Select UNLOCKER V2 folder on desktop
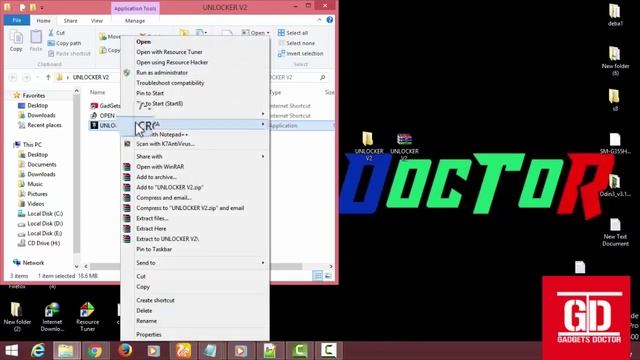The image size is (640, 360). tap(369, 146)
